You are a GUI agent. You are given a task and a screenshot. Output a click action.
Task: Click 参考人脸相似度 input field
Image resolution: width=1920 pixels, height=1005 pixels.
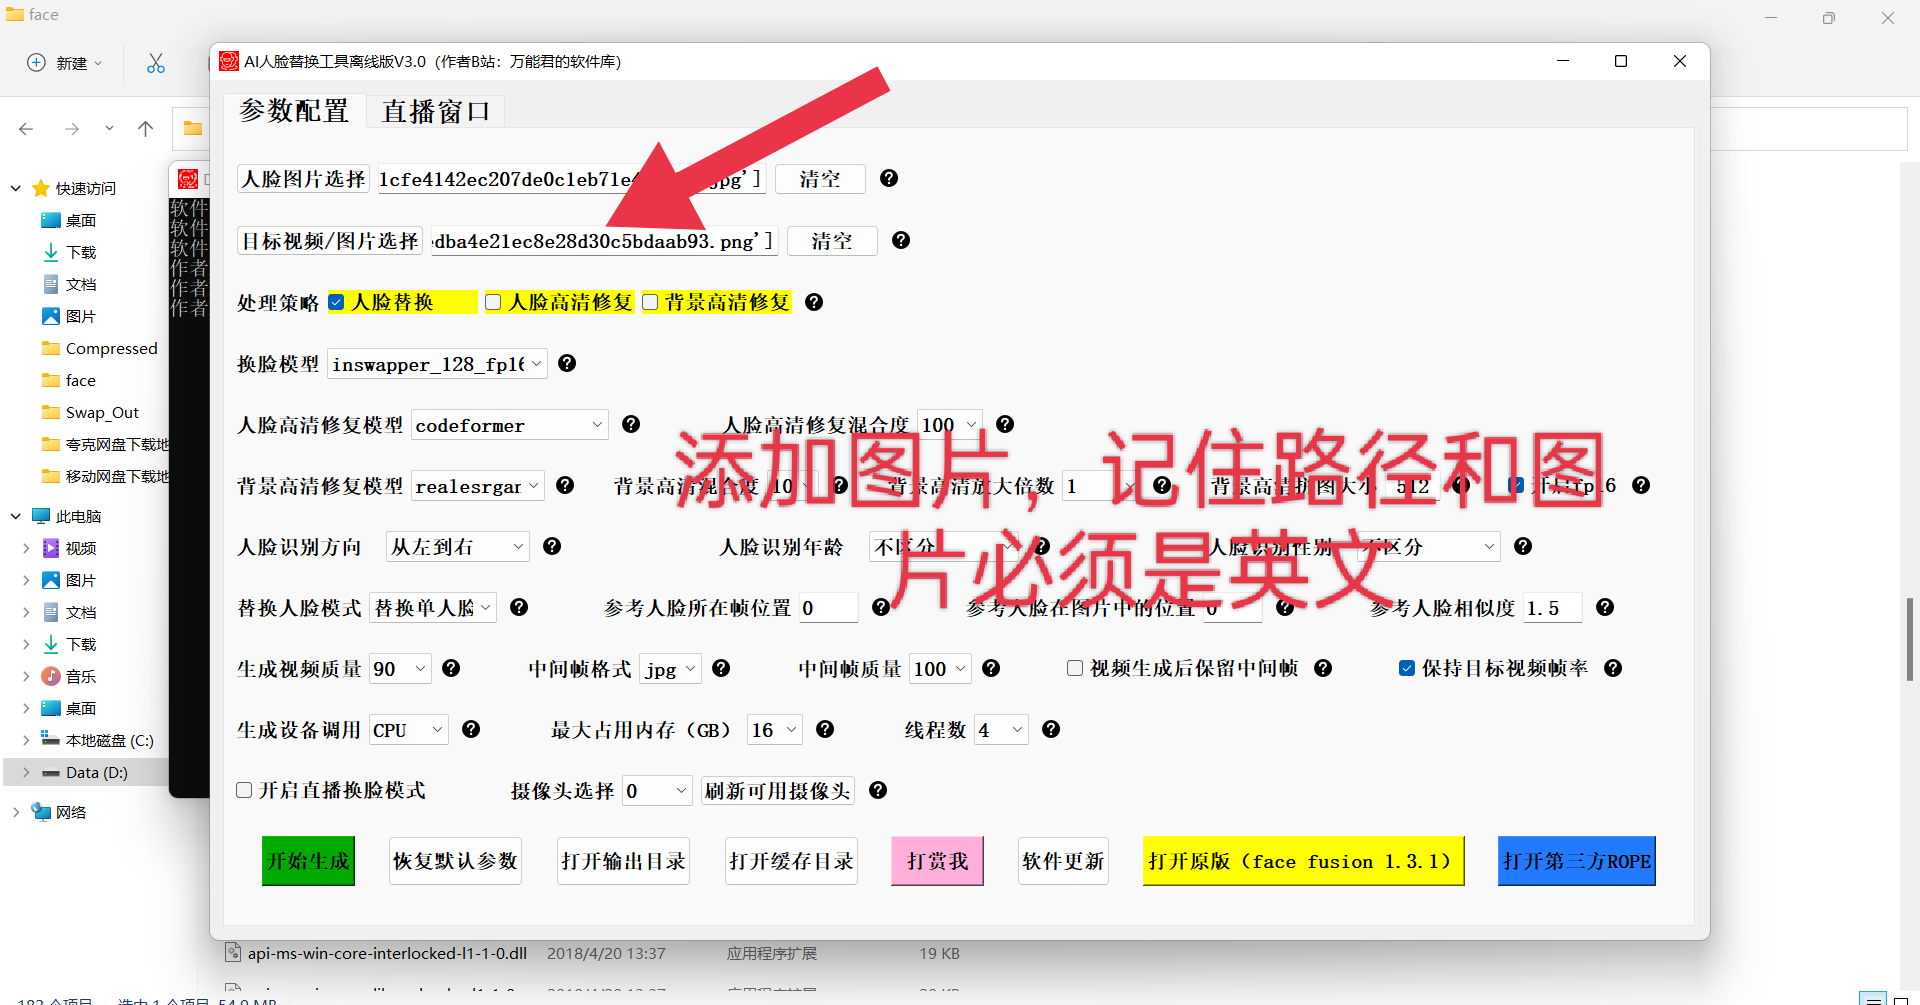pos(1553,608)
